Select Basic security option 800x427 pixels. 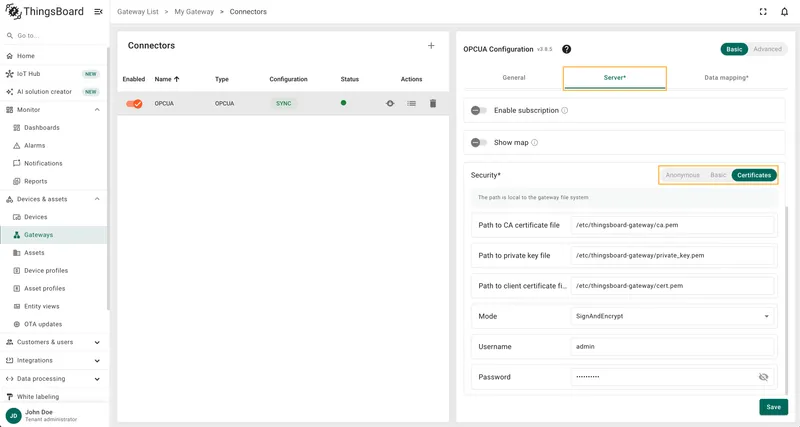718,175
